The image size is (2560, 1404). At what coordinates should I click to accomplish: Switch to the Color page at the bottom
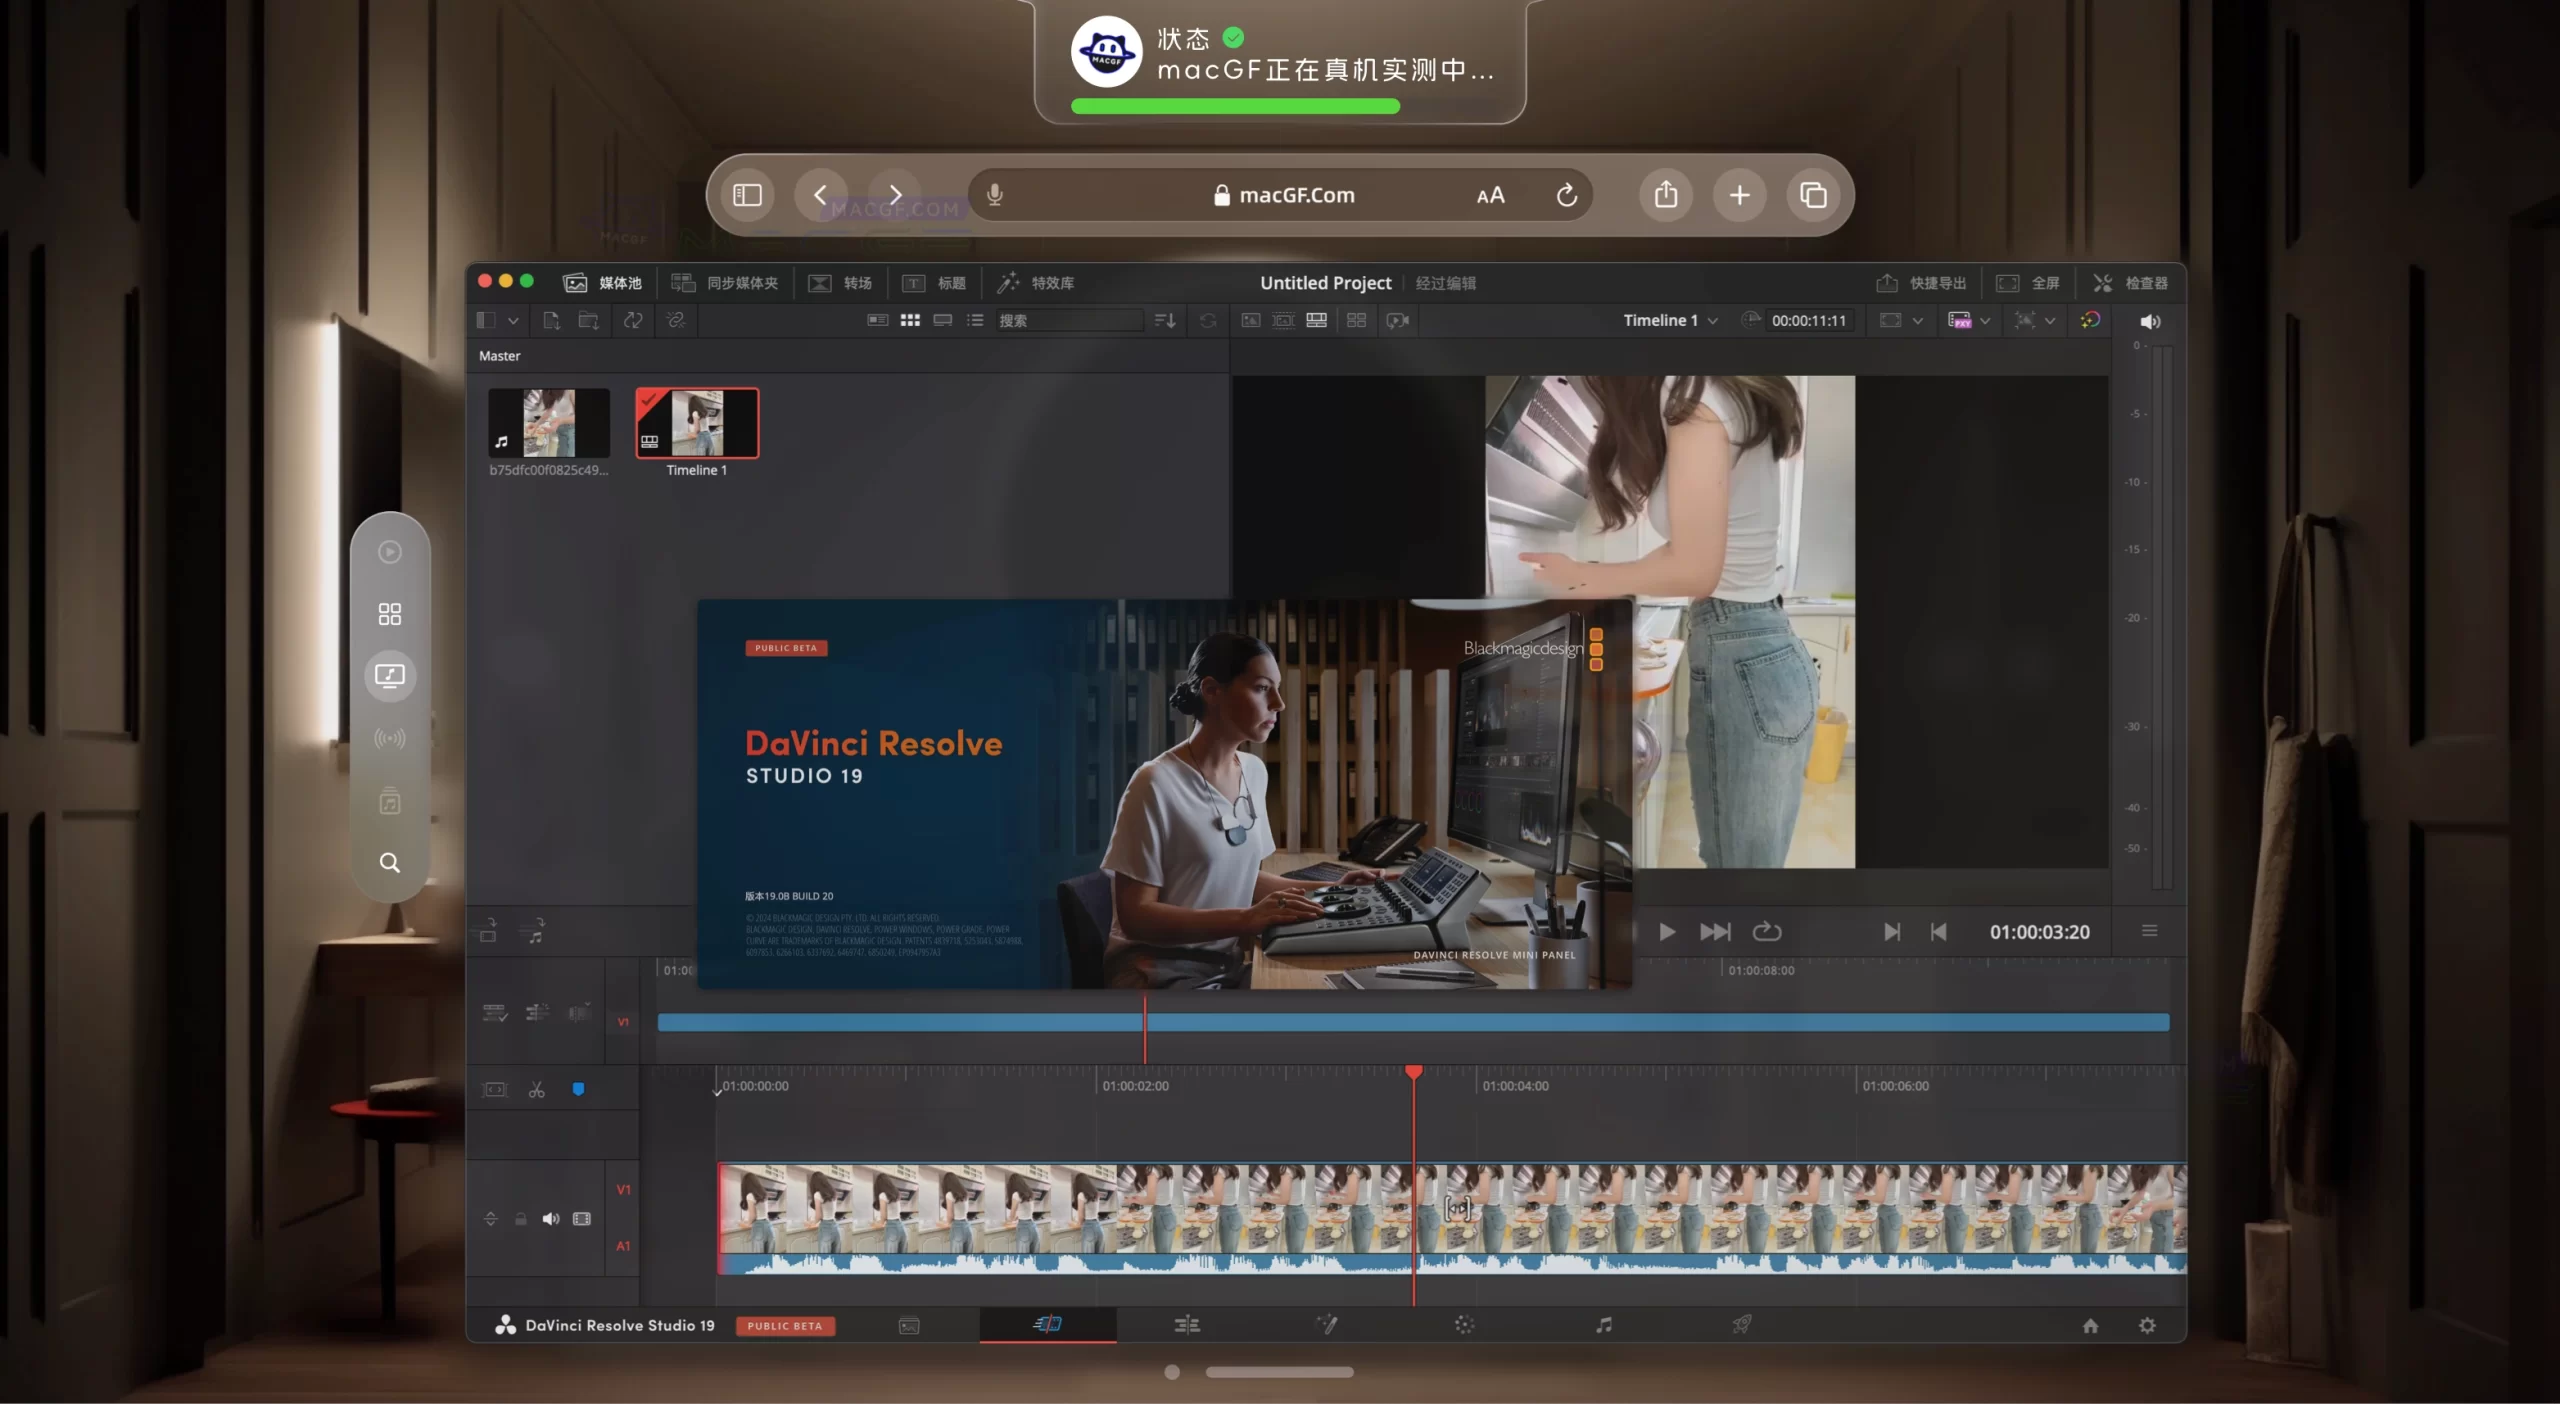point(1465,1325)
